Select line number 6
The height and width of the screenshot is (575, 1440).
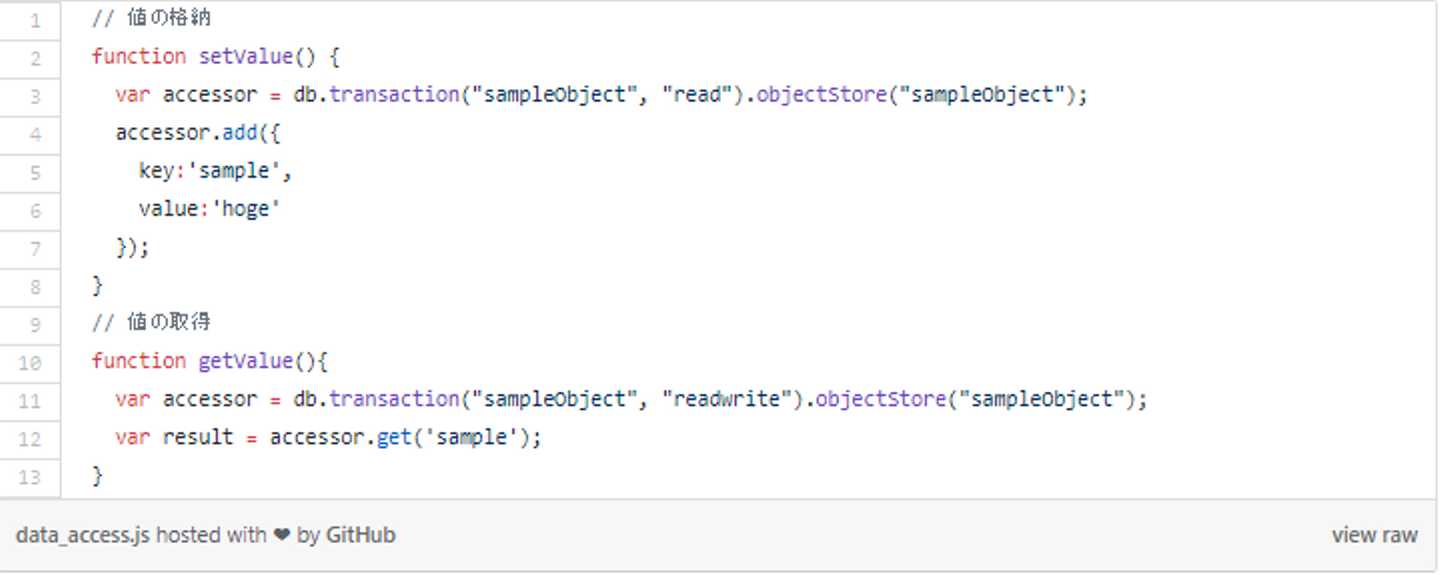click(x=36, y=210)
